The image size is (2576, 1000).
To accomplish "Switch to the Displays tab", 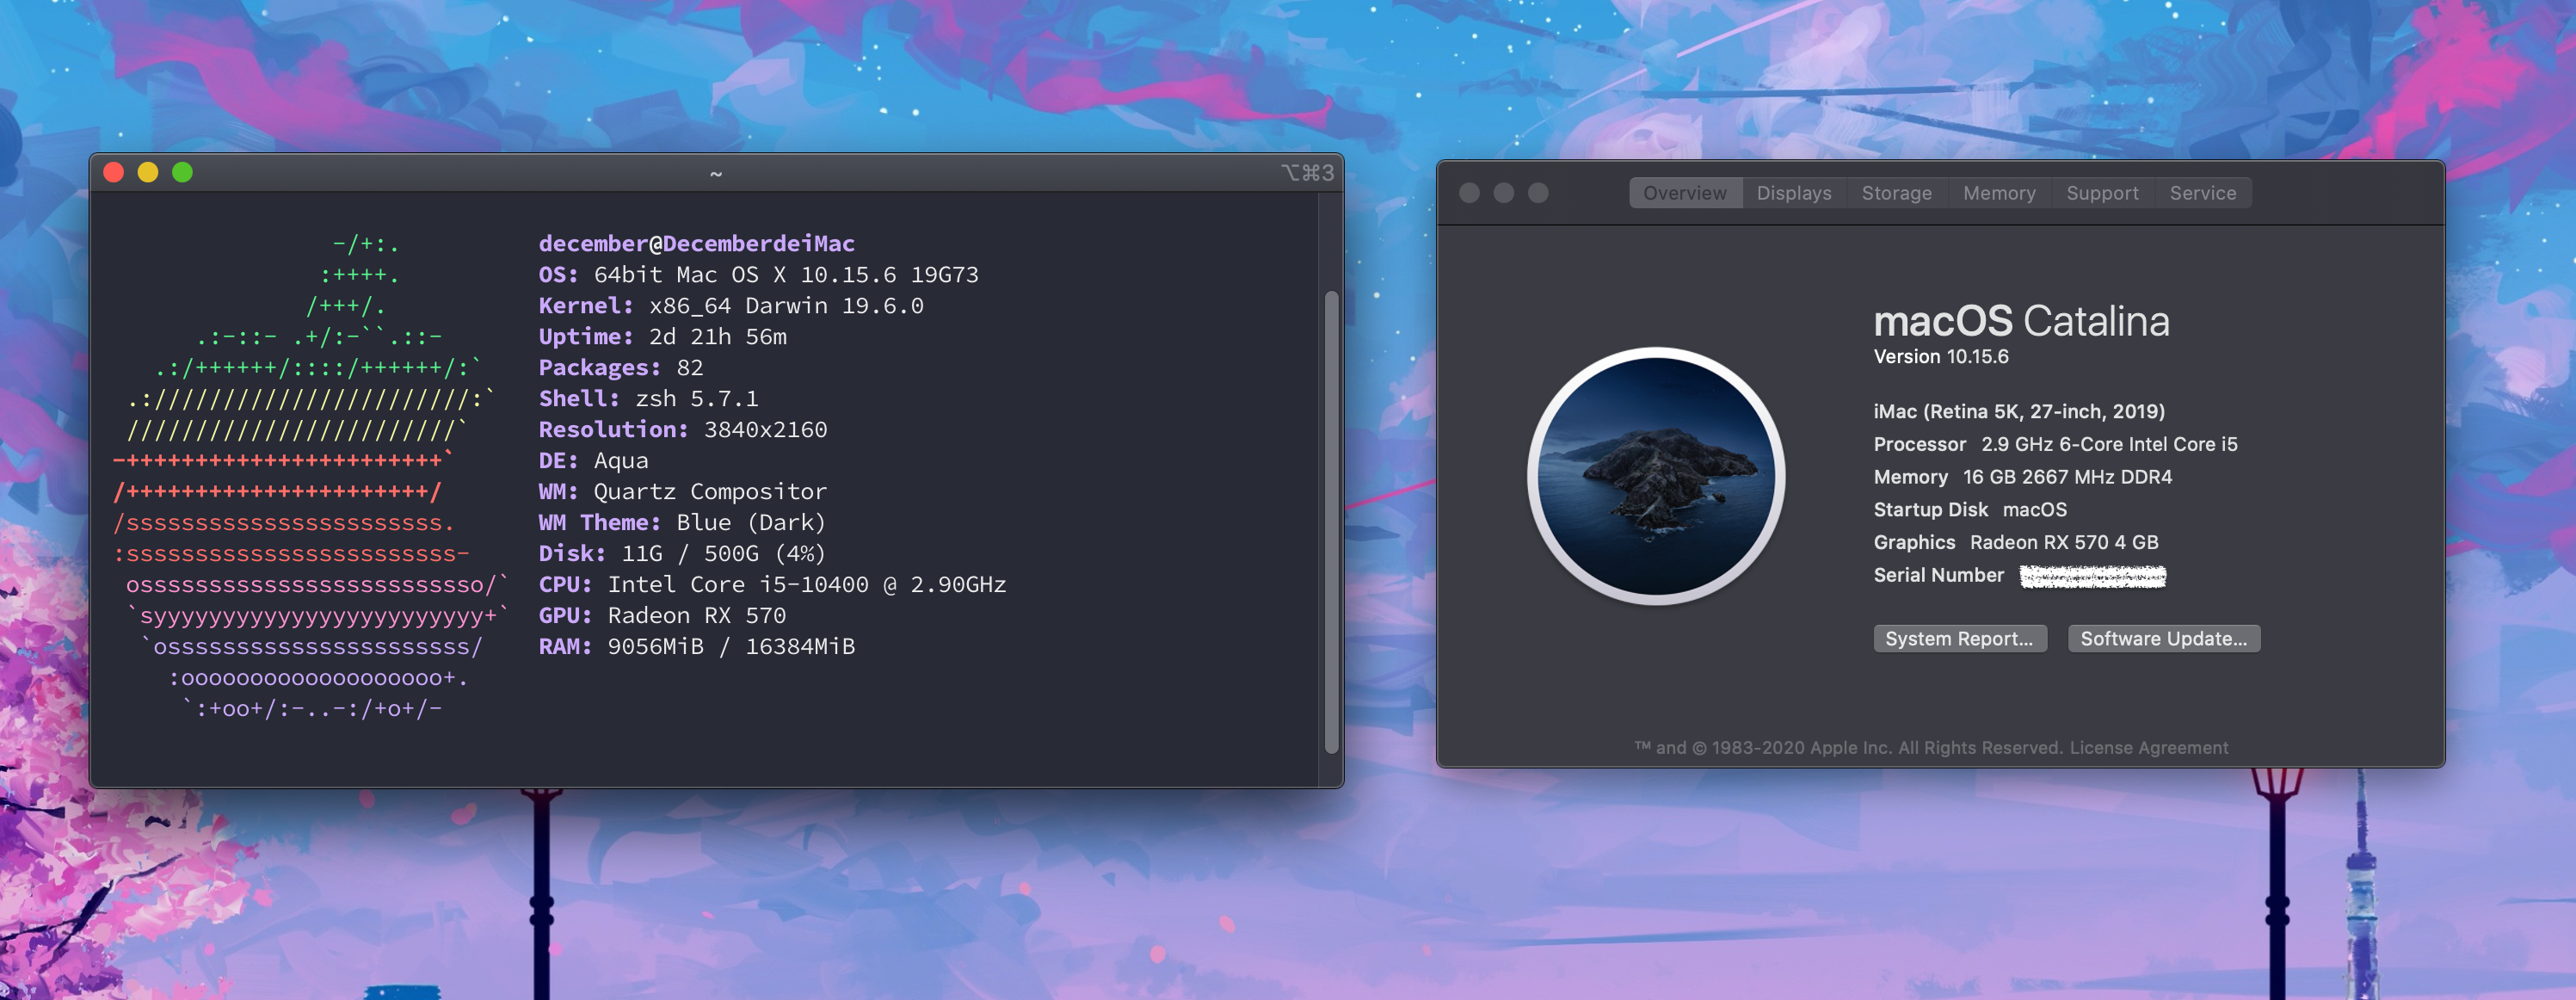I will [1794, 193].
